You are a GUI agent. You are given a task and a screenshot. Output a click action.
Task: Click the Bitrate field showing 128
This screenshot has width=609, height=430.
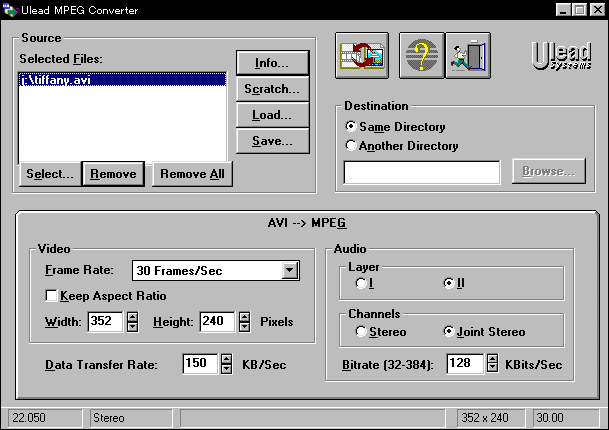(x=465, y=364)
